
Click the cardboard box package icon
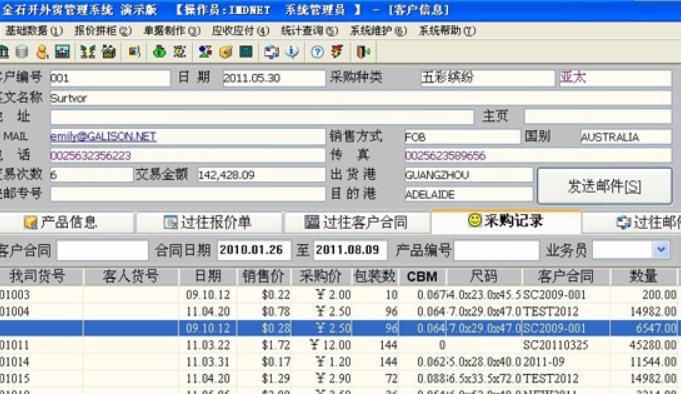(225, 52)
